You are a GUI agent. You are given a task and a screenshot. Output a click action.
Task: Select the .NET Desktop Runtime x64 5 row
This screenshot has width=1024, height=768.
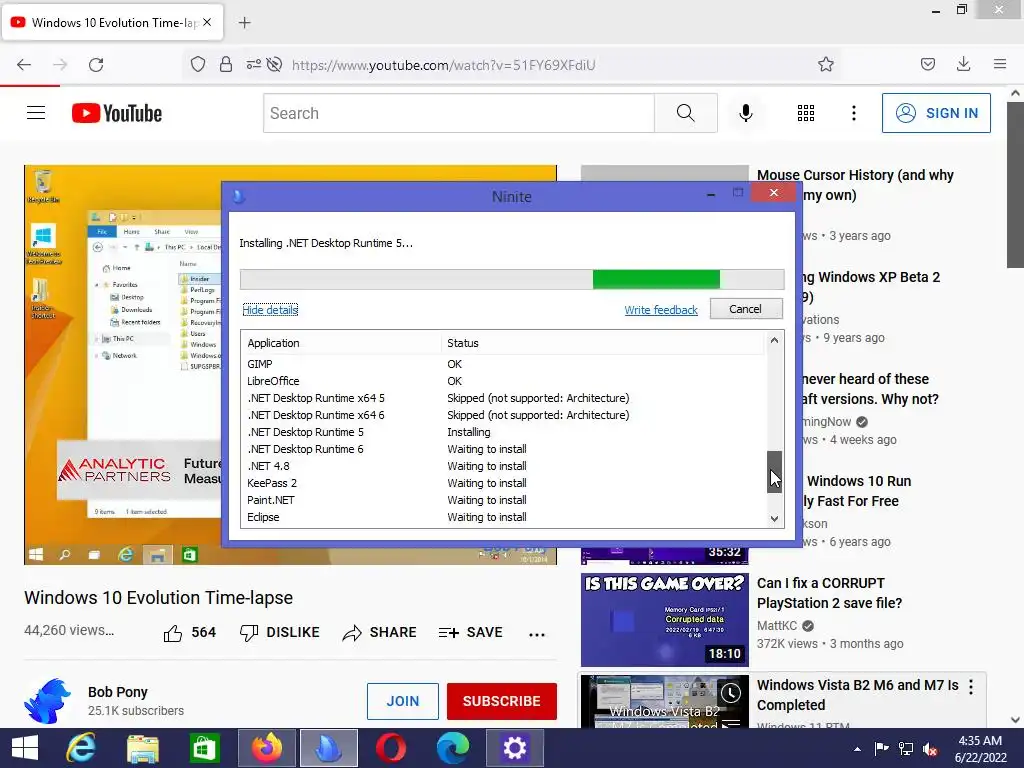click(504, 398)
